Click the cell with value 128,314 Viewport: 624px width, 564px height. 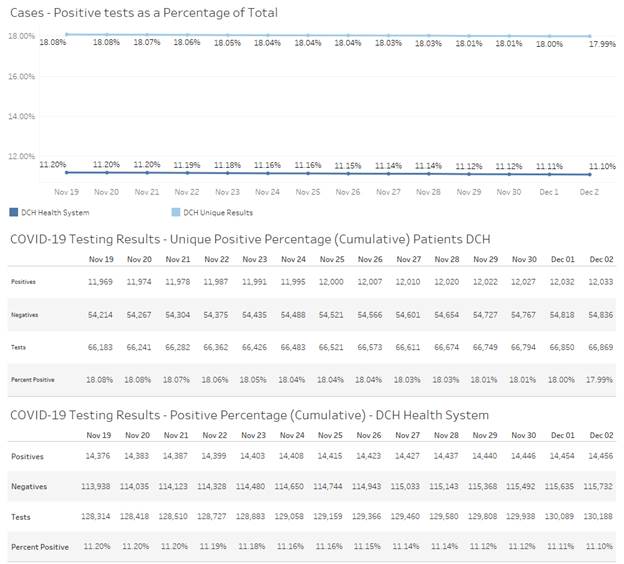coord(96,517)
